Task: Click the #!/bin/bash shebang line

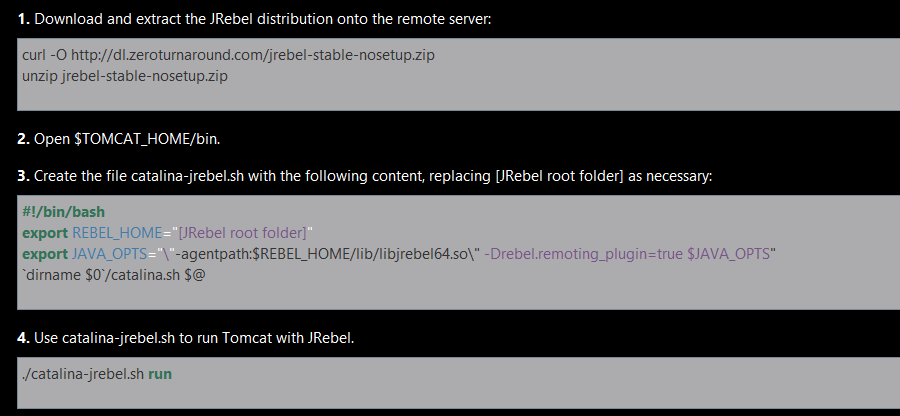Action: tap(63, 212)
